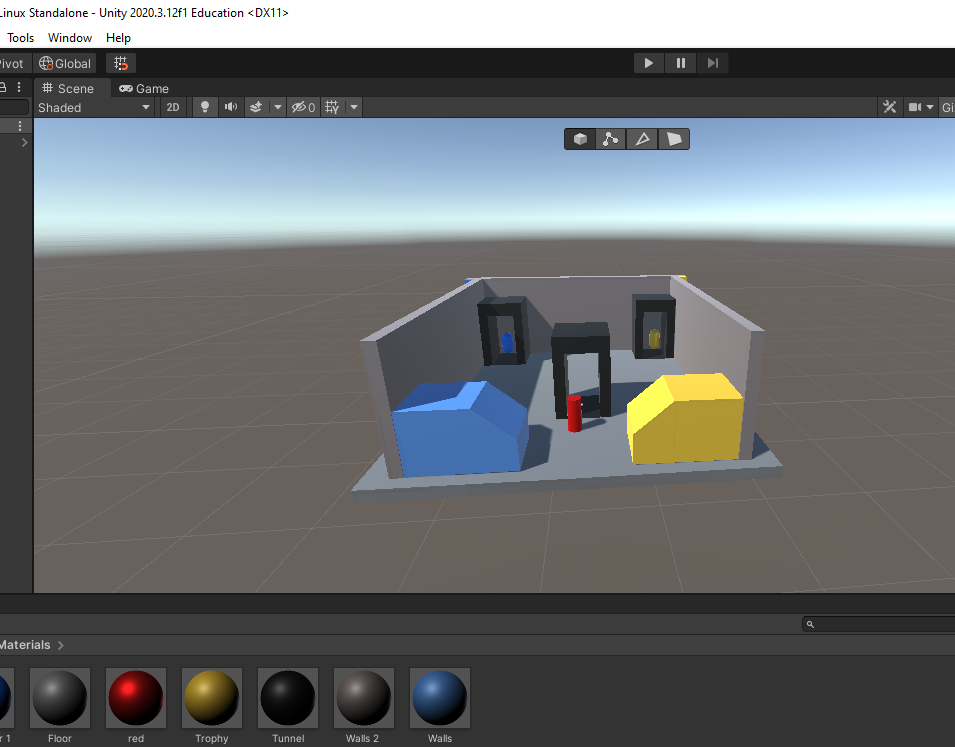Open the Shaded draw mode dropdown

point(94,107)
